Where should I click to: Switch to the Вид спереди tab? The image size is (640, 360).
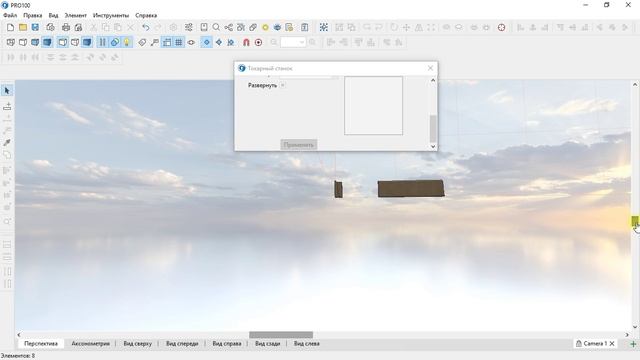point(182,344)
